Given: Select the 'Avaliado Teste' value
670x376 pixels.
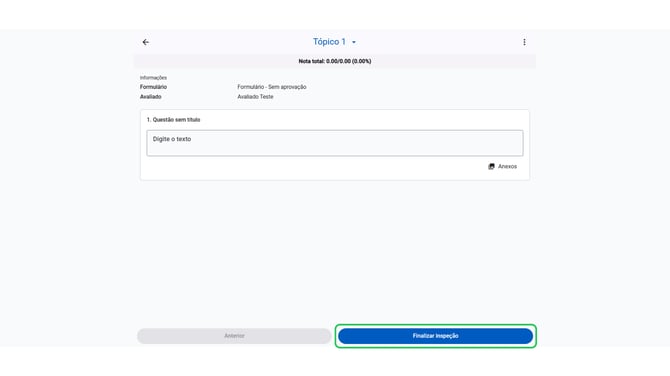Looking at the screenshot, I should [x=255, y=97].
